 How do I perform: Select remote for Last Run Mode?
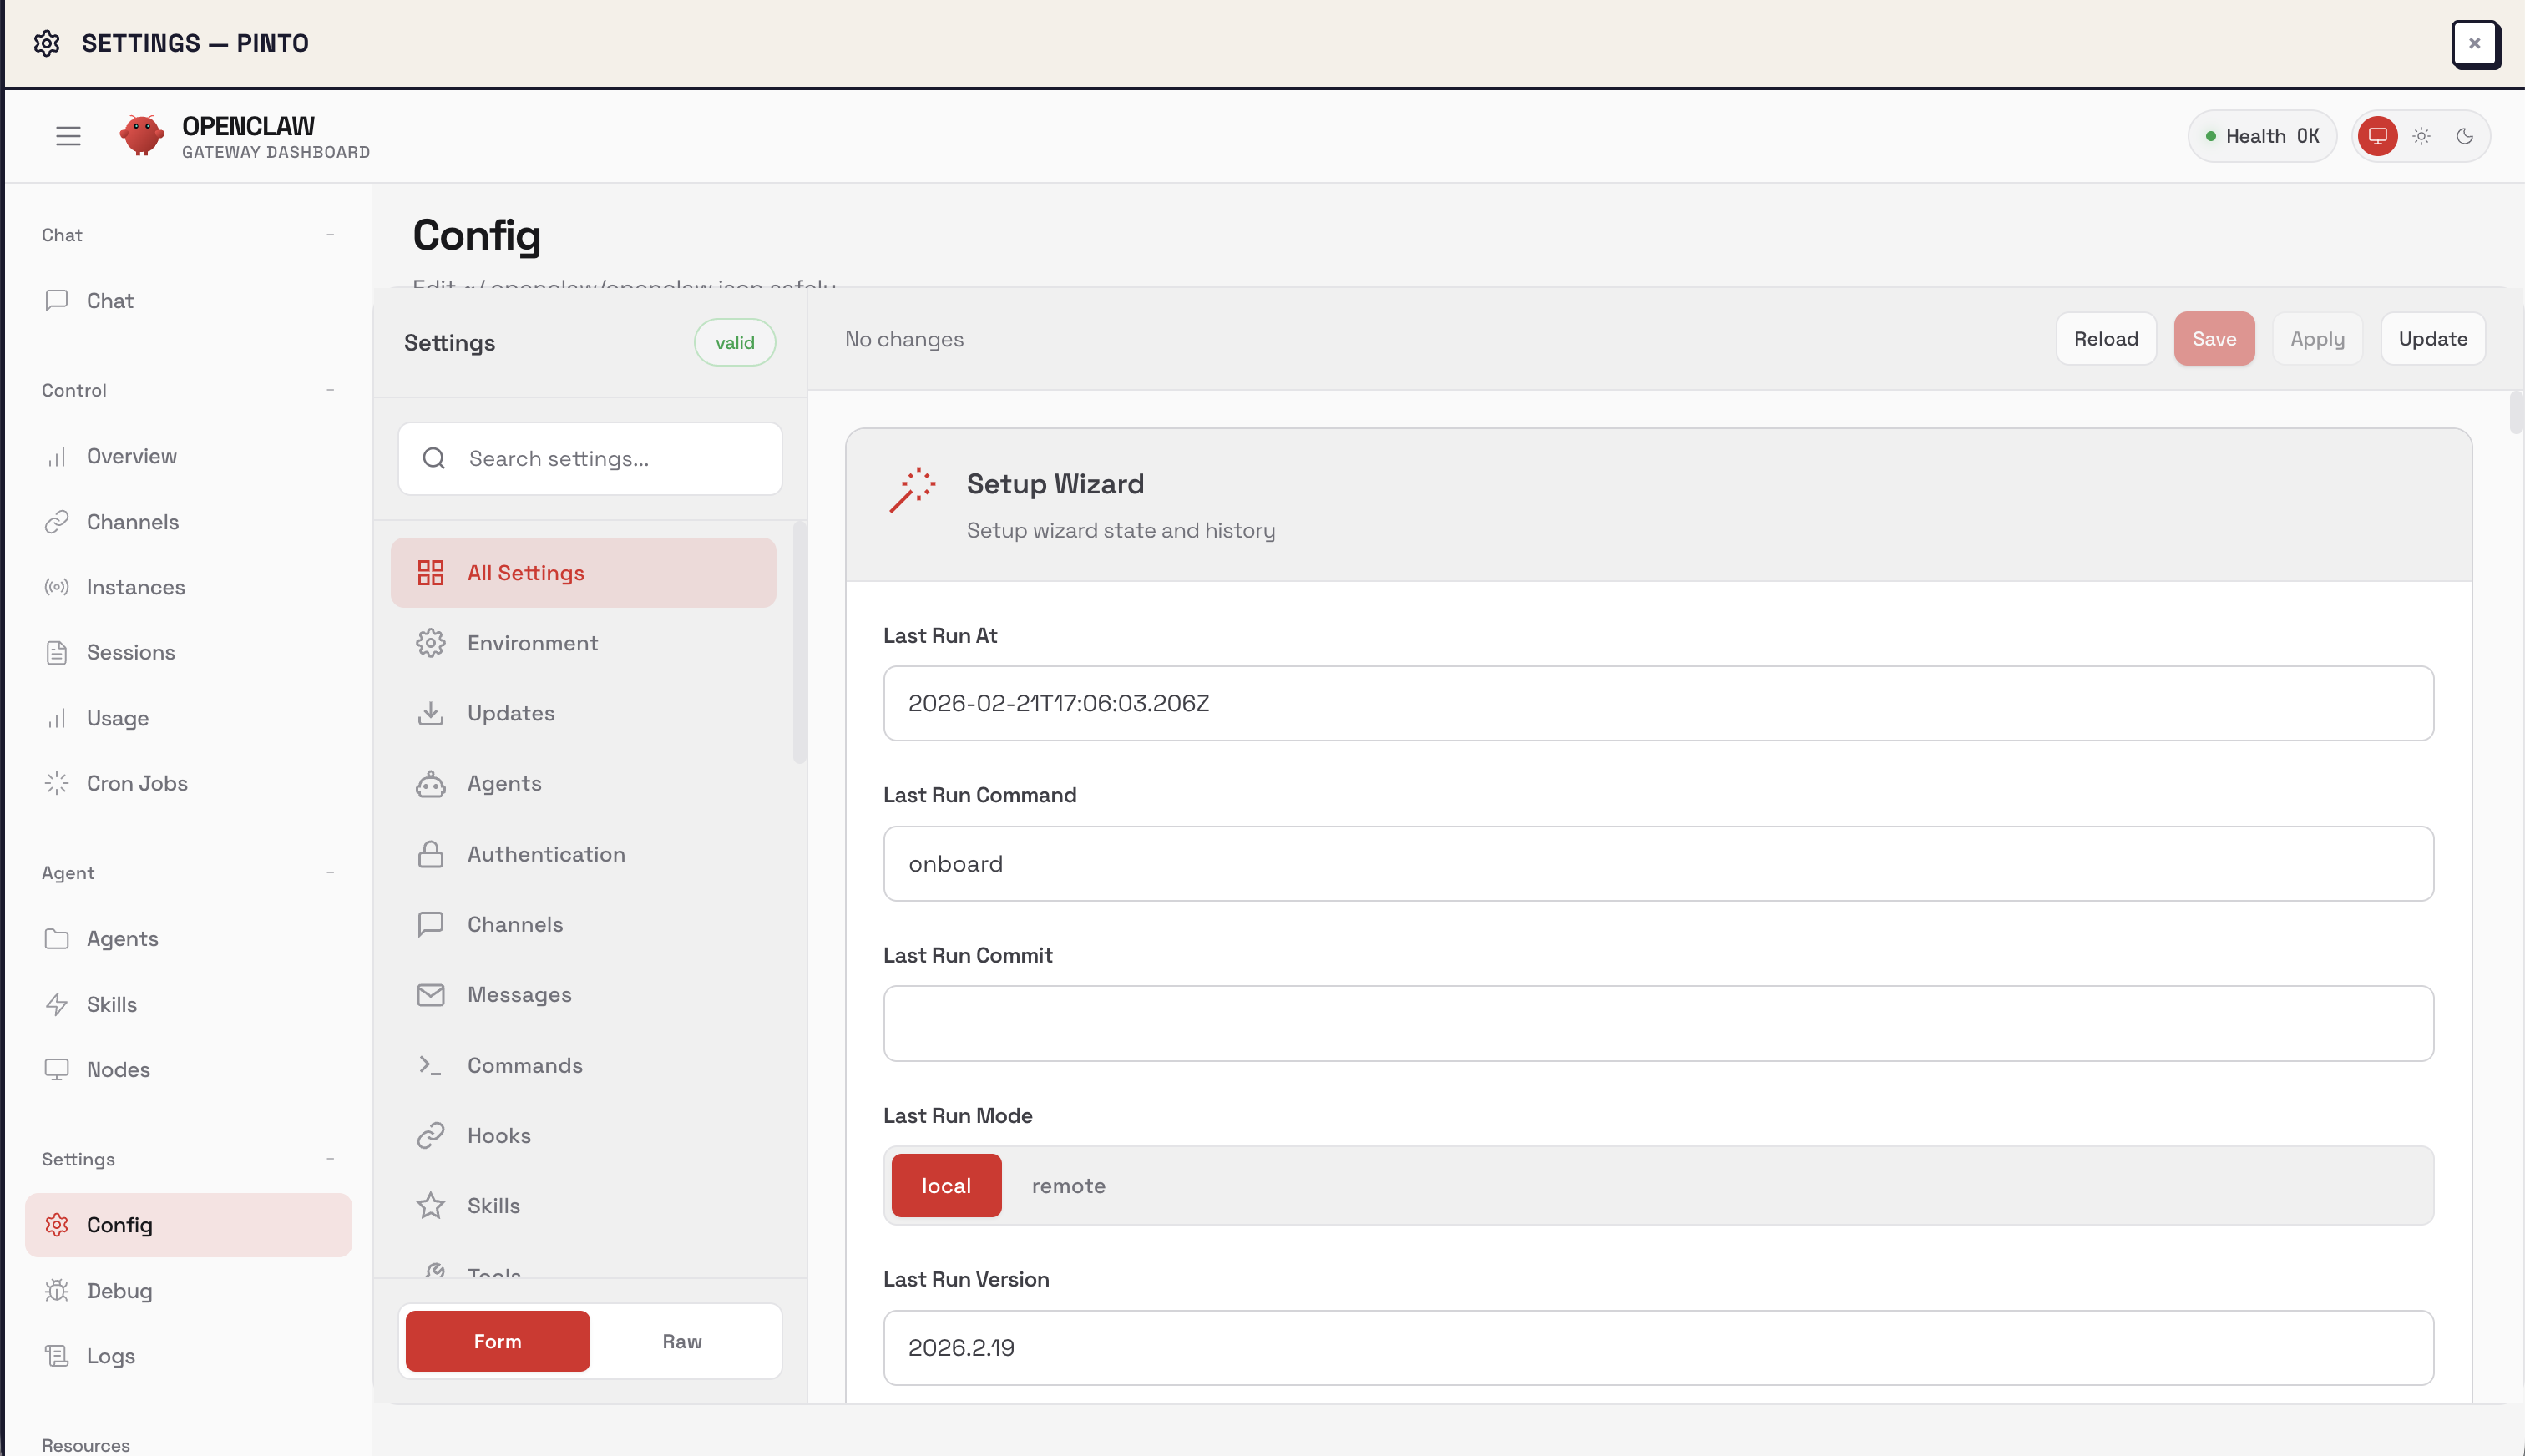(x=1068, y=1185)
